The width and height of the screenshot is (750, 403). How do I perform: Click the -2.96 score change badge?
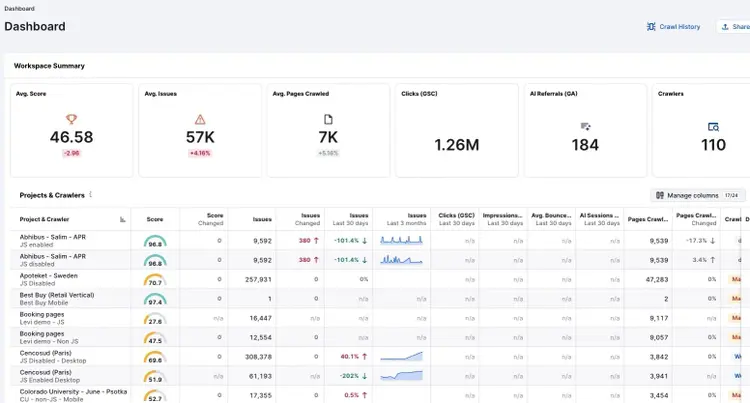tap(71, 153)
